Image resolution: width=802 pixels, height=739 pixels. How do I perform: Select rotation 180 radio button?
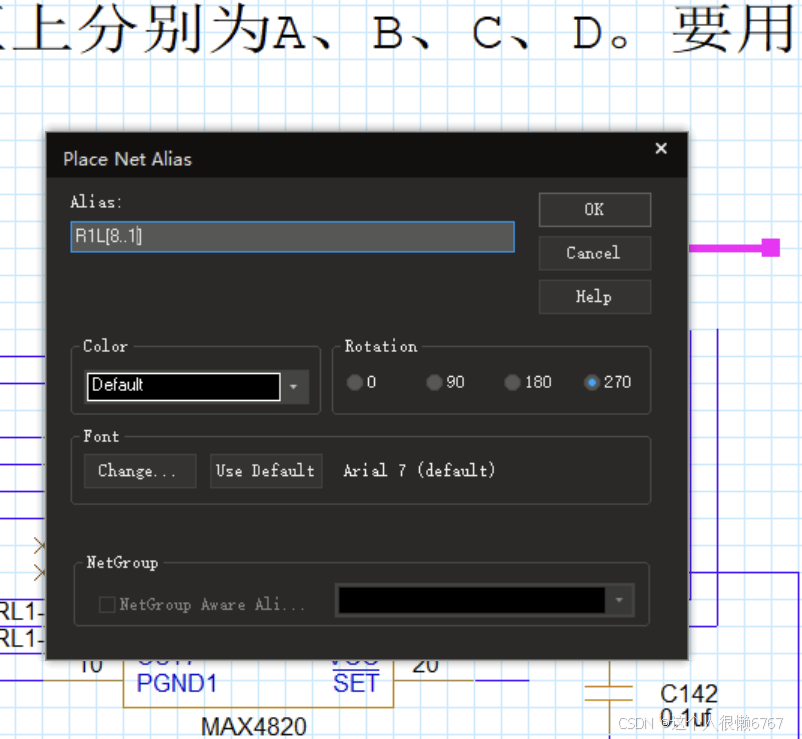[x=512, y=382]
